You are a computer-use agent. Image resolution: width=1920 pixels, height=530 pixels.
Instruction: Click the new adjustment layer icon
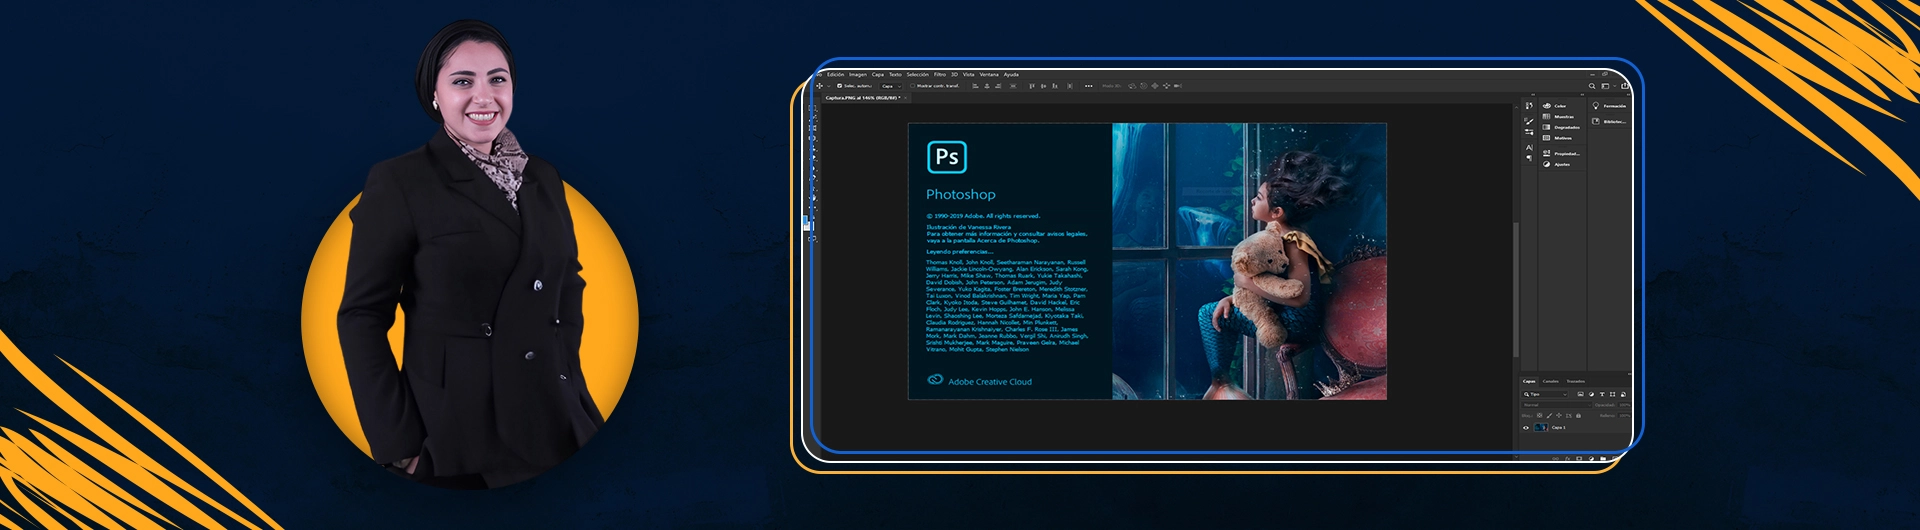point(1591,459)
